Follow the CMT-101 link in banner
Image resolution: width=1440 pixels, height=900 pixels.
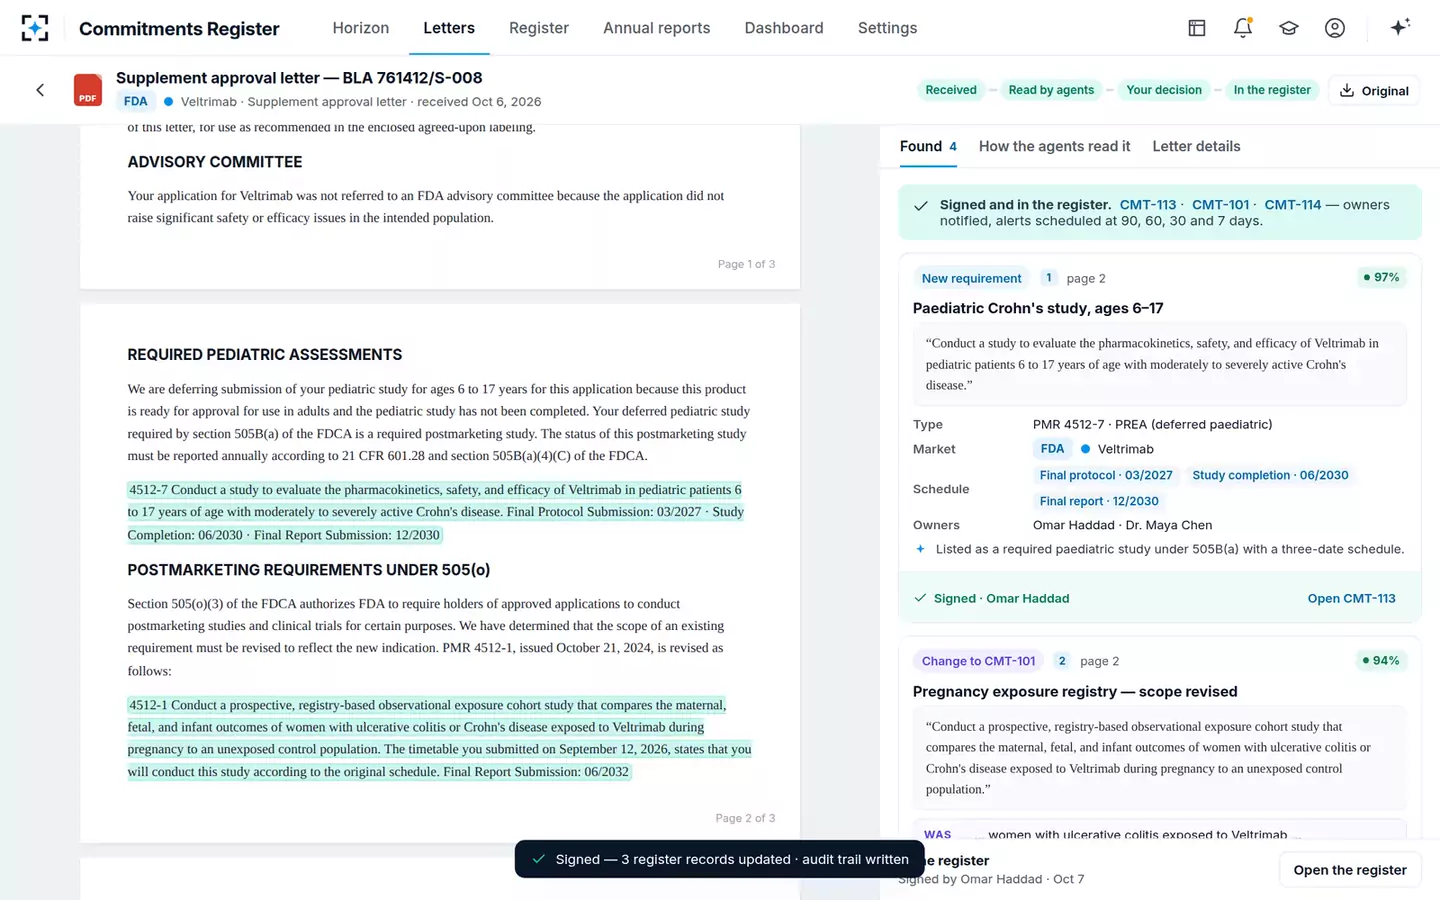click(x=1220, y=204)
